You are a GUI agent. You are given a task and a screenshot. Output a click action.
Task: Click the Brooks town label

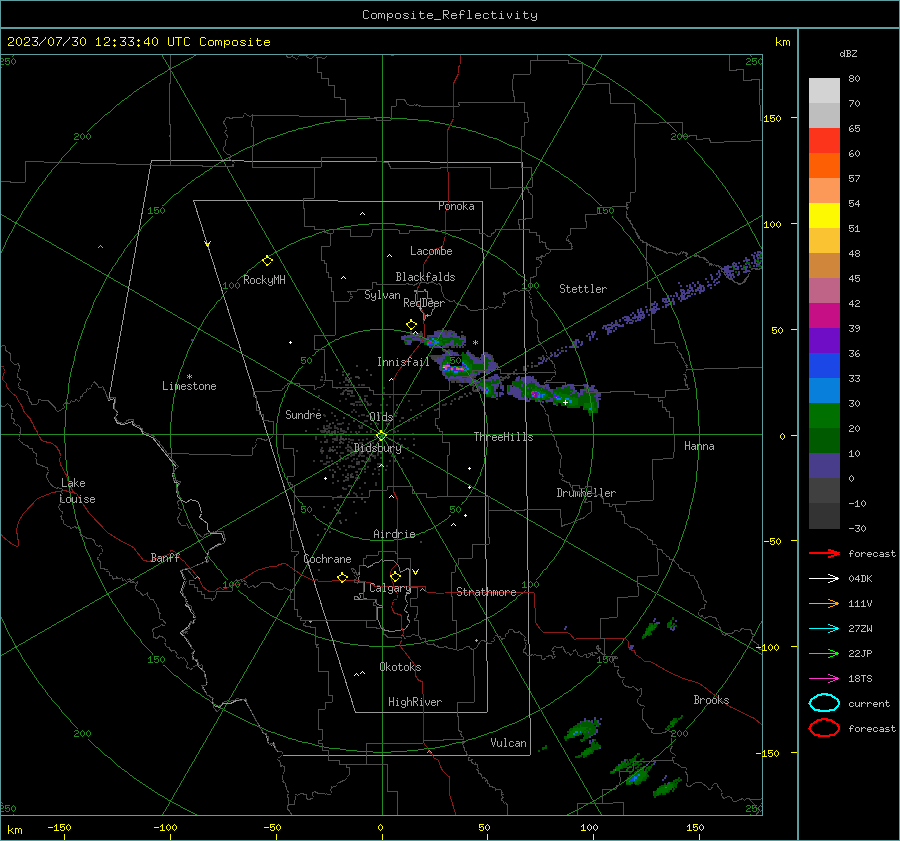click(x=711, y=700)
